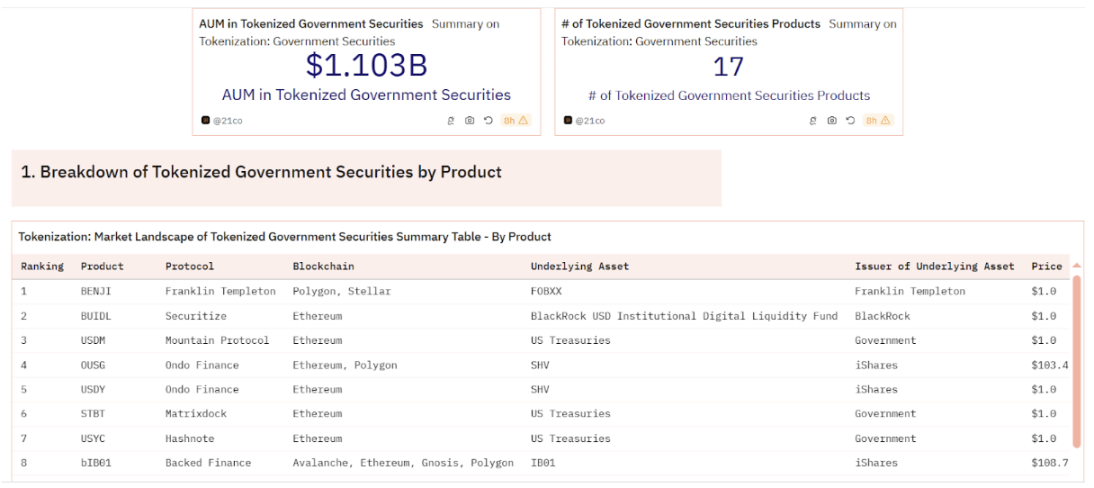This screenshot has width=1094, height=488.
Task: Click the USYC product cell
Action: point(93,438)
